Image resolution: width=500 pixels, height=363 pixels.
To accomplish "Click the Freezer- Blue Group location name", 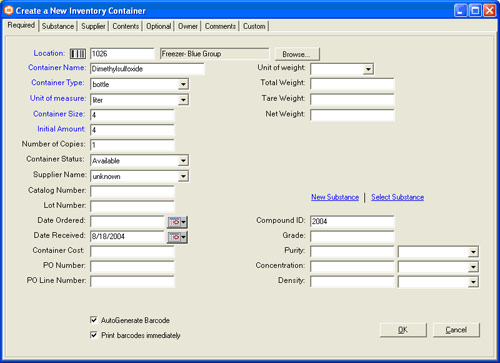I will pos(214,54).
